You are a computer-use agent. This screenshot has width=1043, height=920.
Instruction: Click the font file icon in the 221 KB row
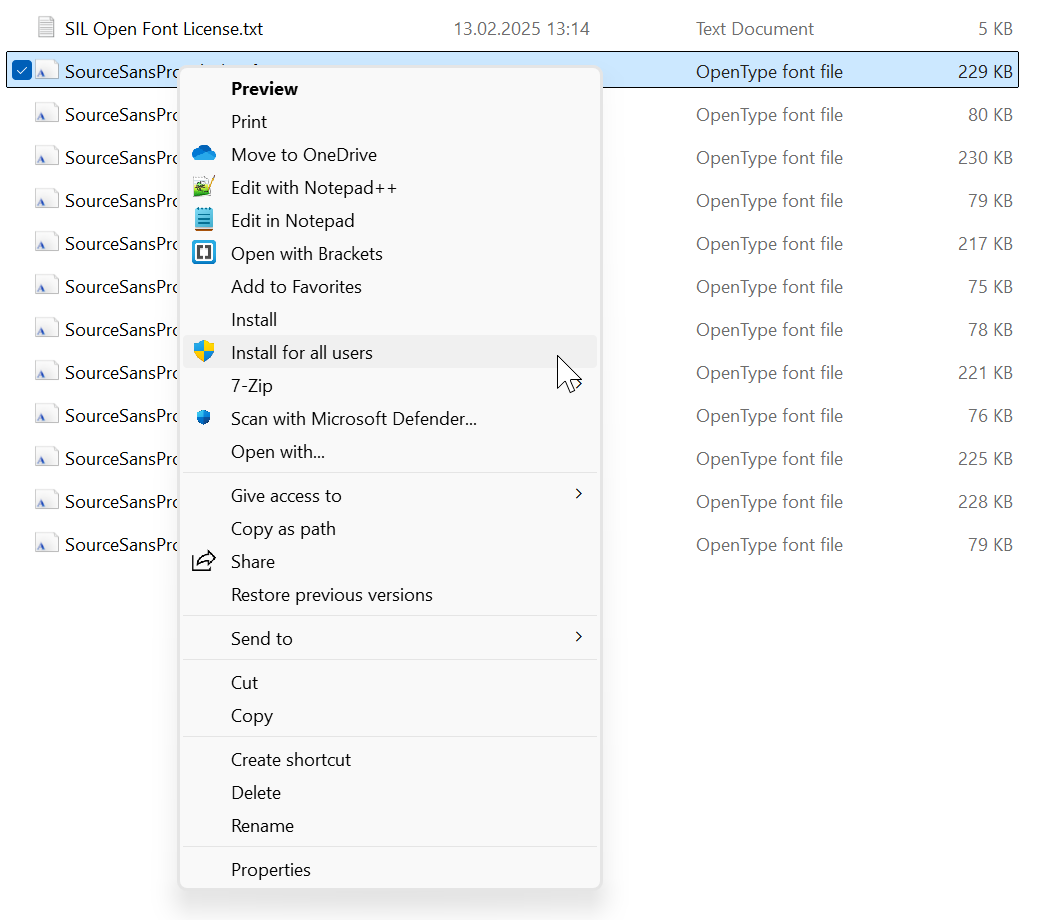click(46, 372)
